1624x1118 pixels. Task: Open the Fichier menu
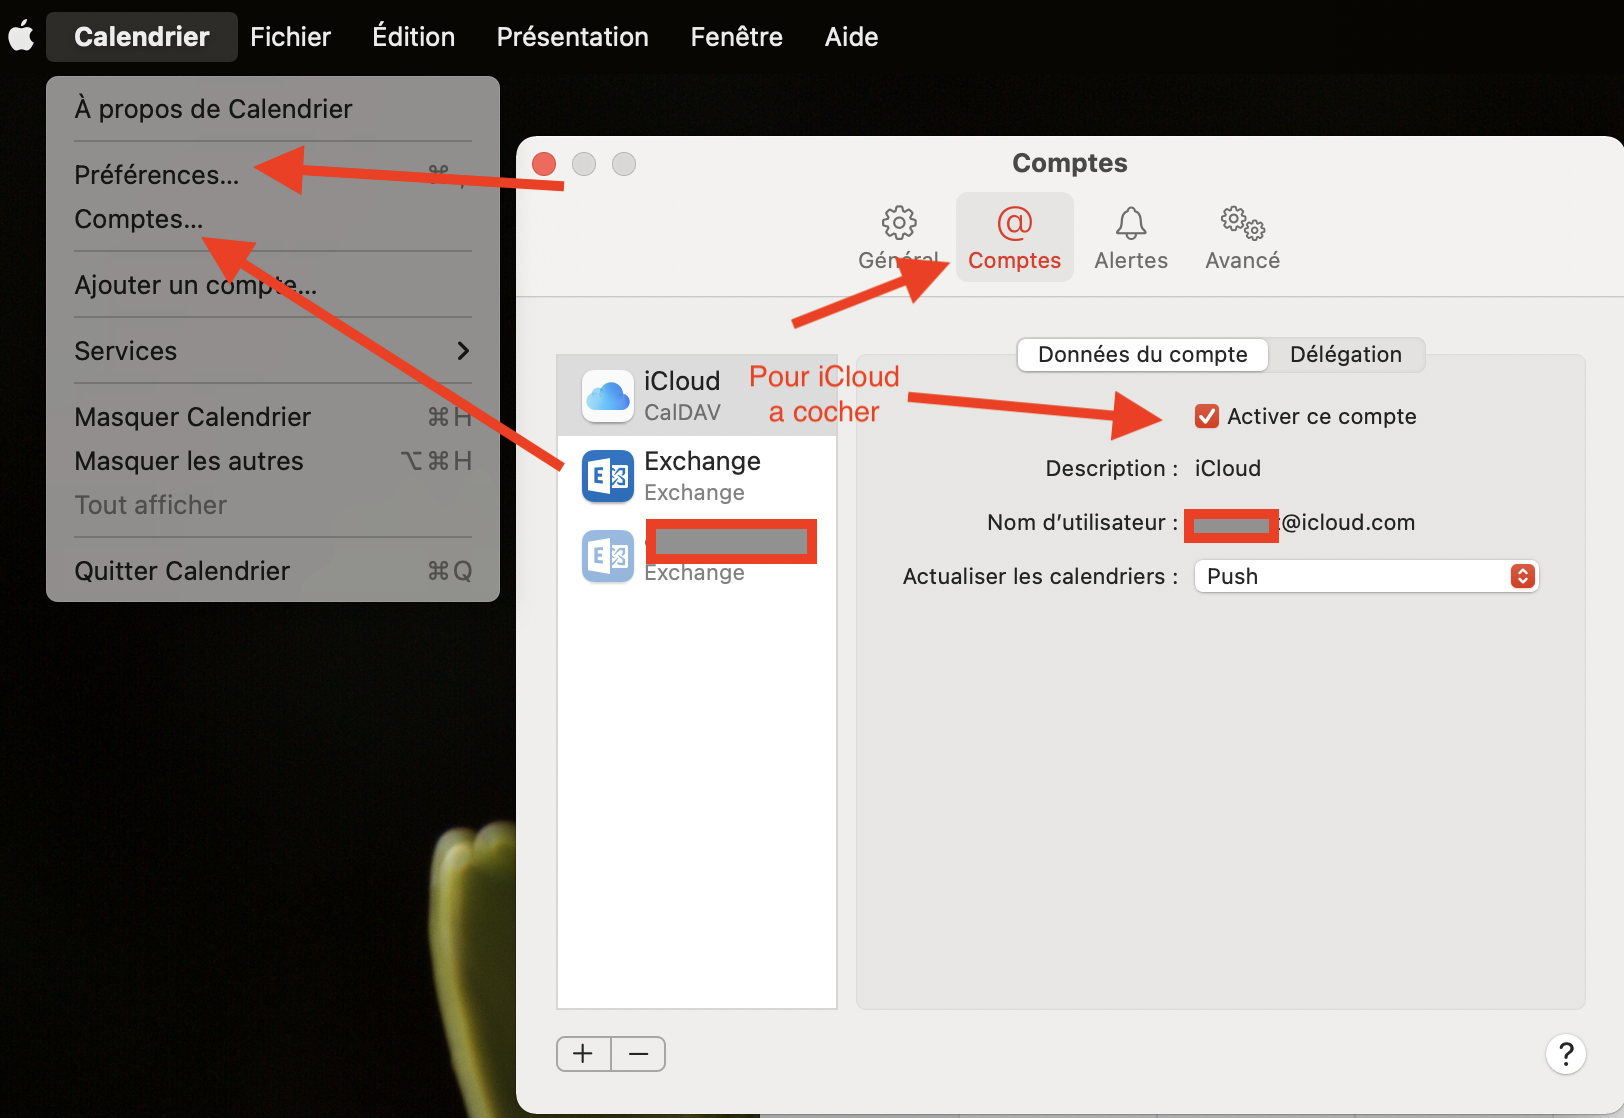[290, 37]
